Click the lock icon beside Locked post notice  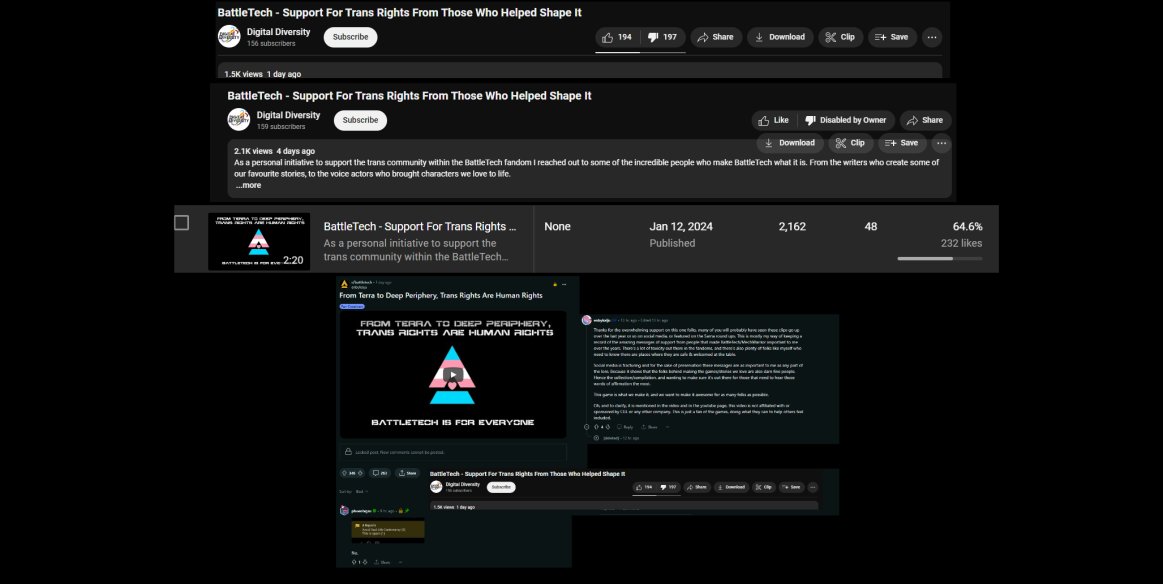(348, 451)
